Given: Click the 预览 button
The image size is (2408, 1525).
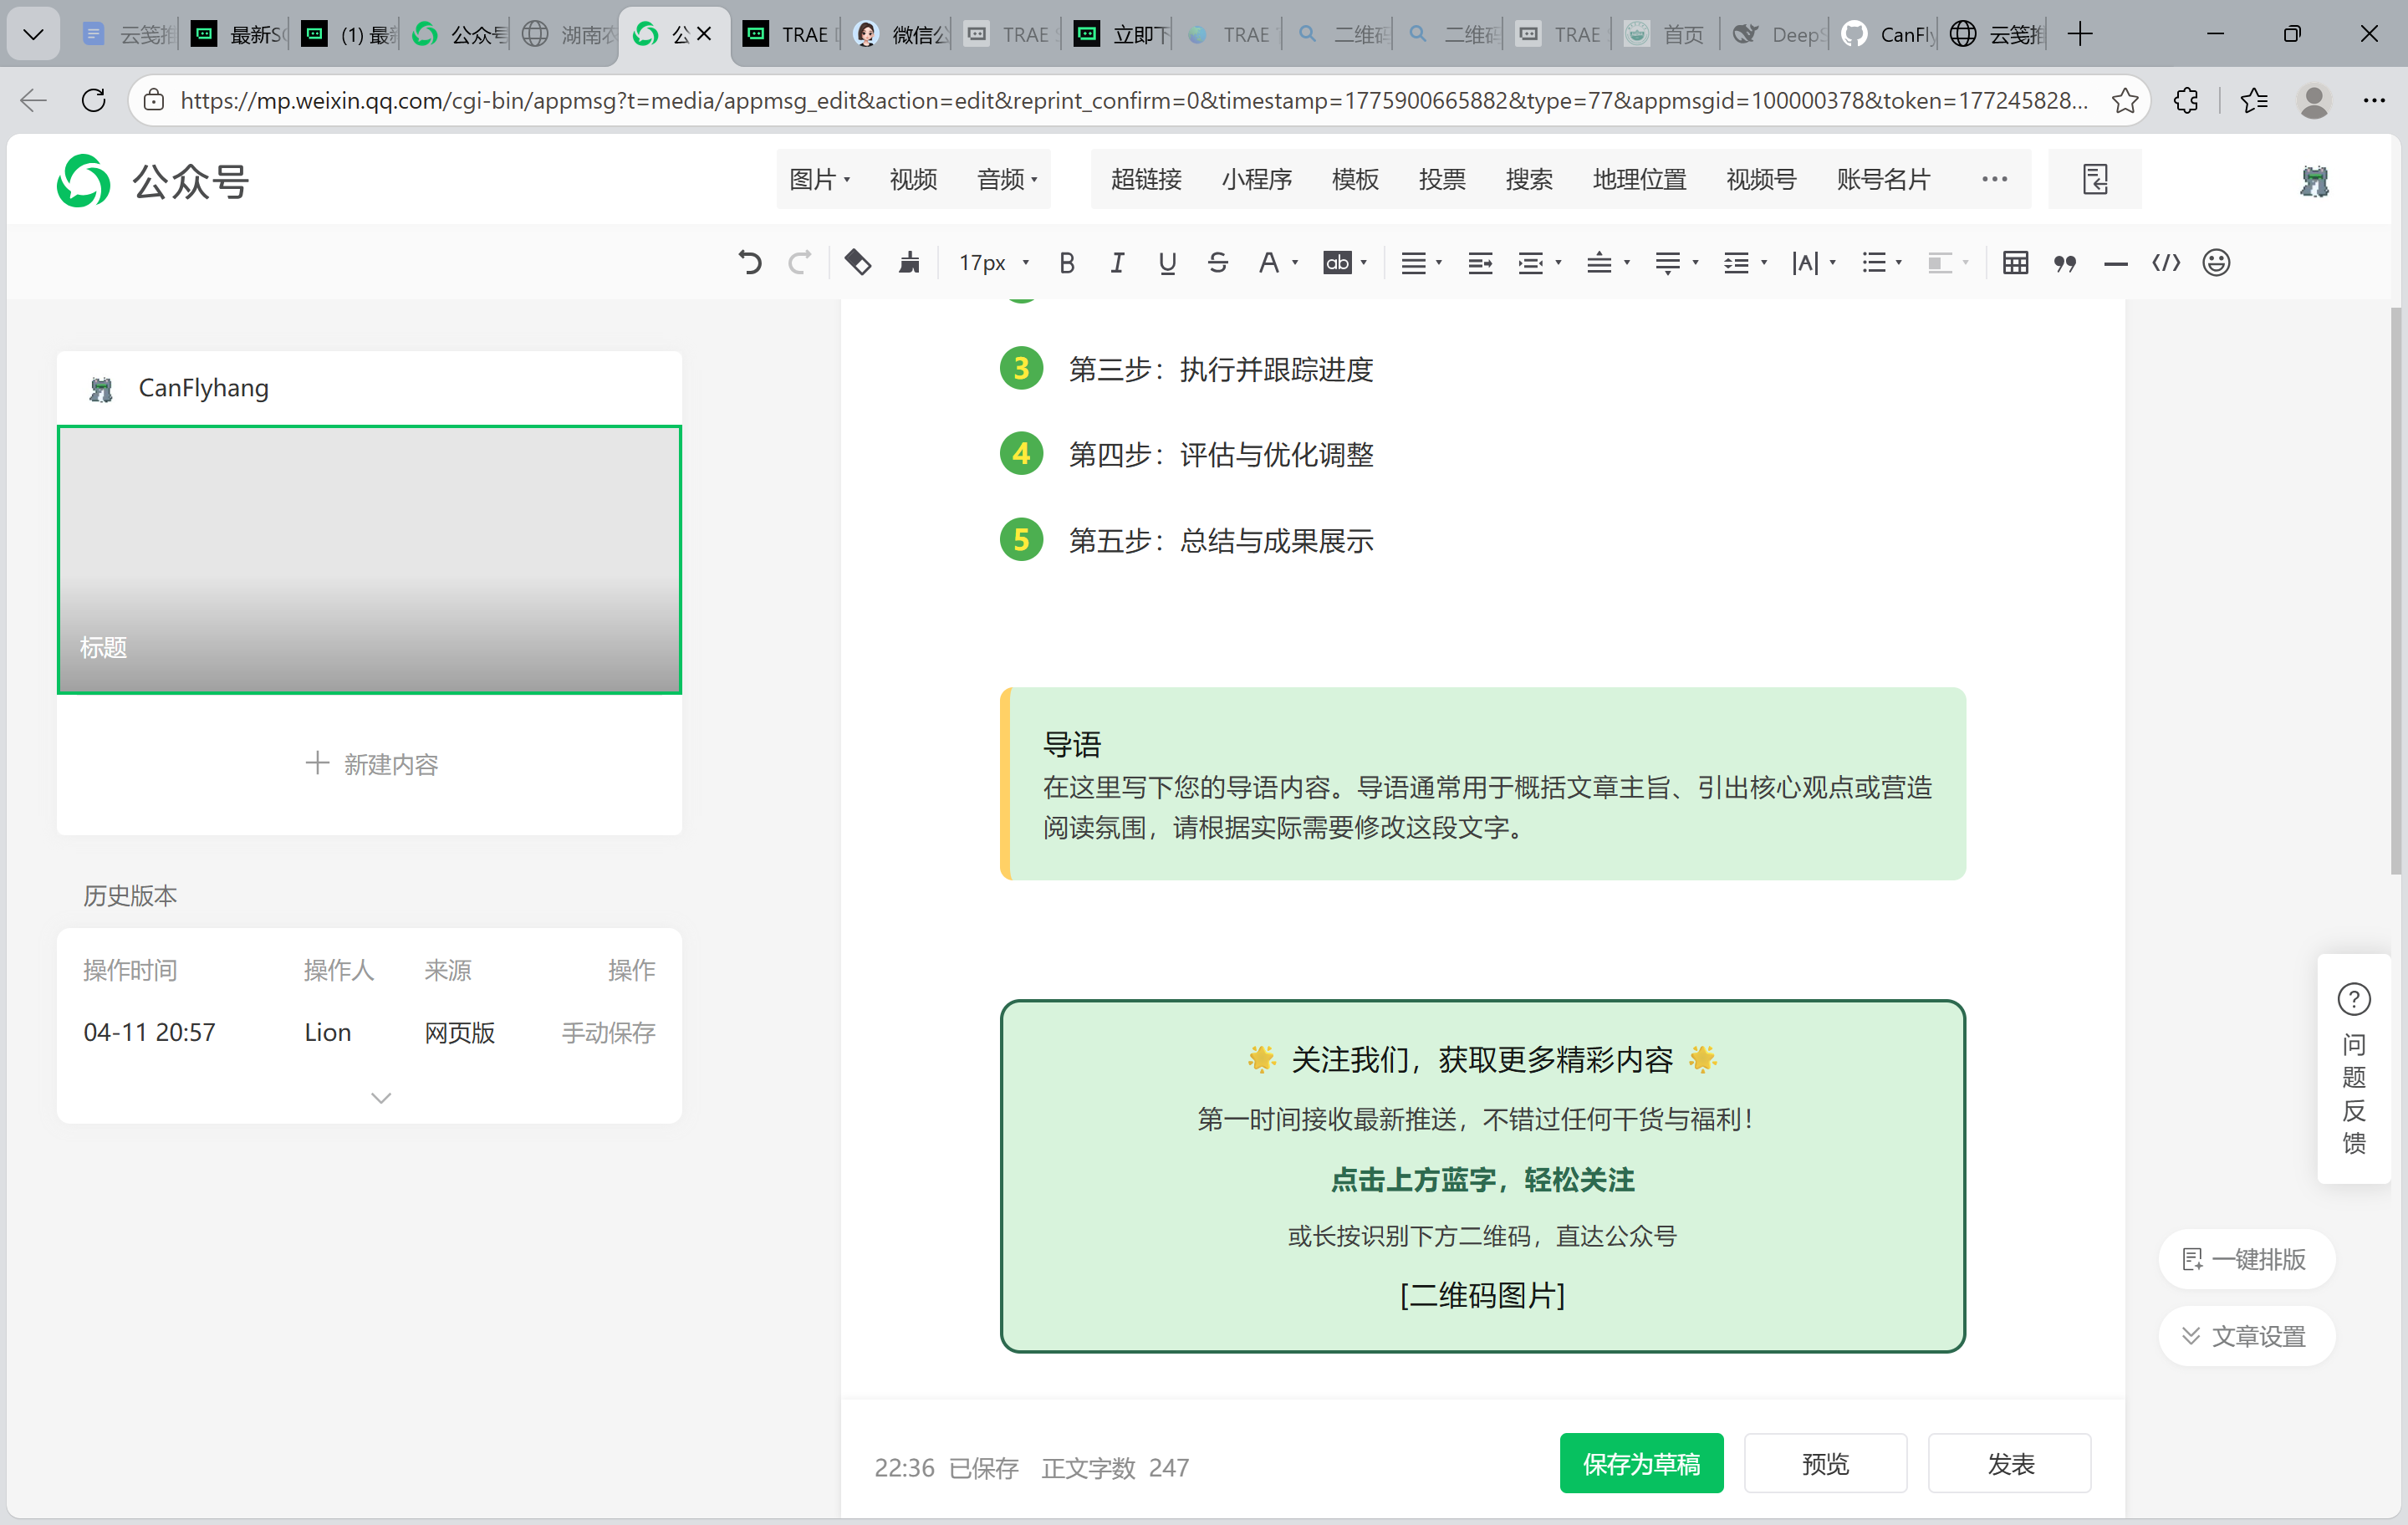Looking at the screenshot, I should point(1825,1464).
